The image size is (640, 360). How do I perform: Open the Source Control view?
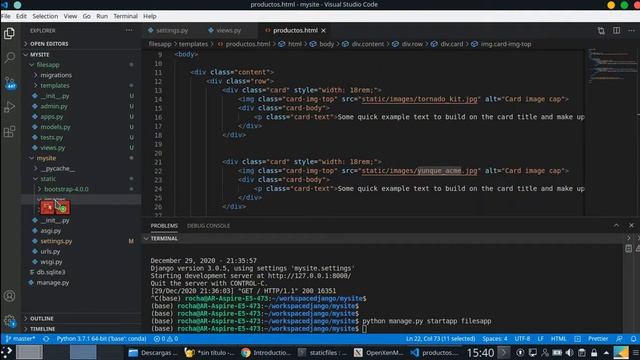[x=9, y=82]
